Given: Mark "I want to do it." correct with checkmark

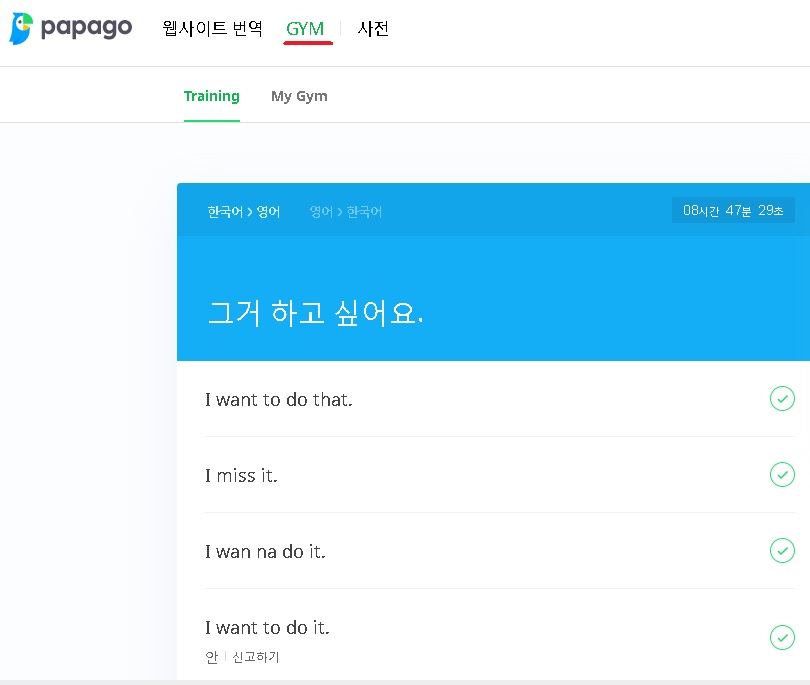Looking at the screenshot, I should pos(783,637).
